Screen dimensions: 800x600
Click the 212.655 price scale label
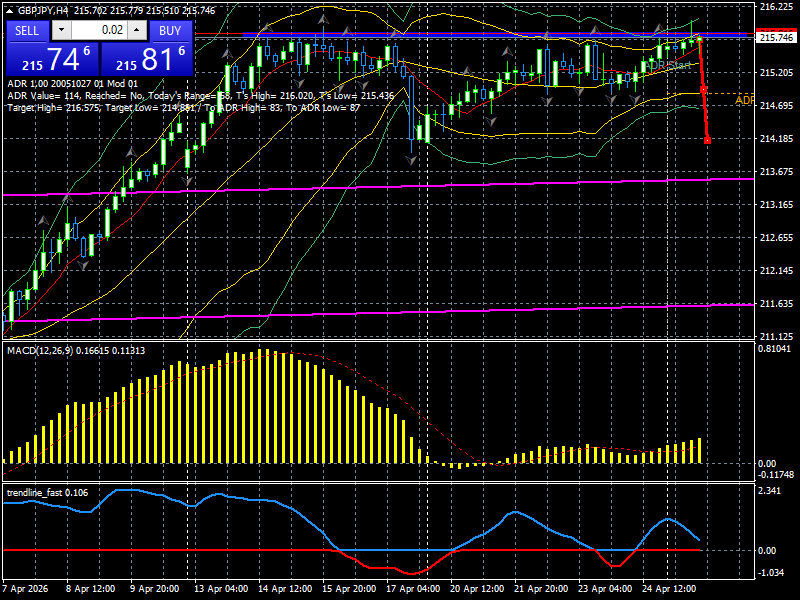[776, 238]
